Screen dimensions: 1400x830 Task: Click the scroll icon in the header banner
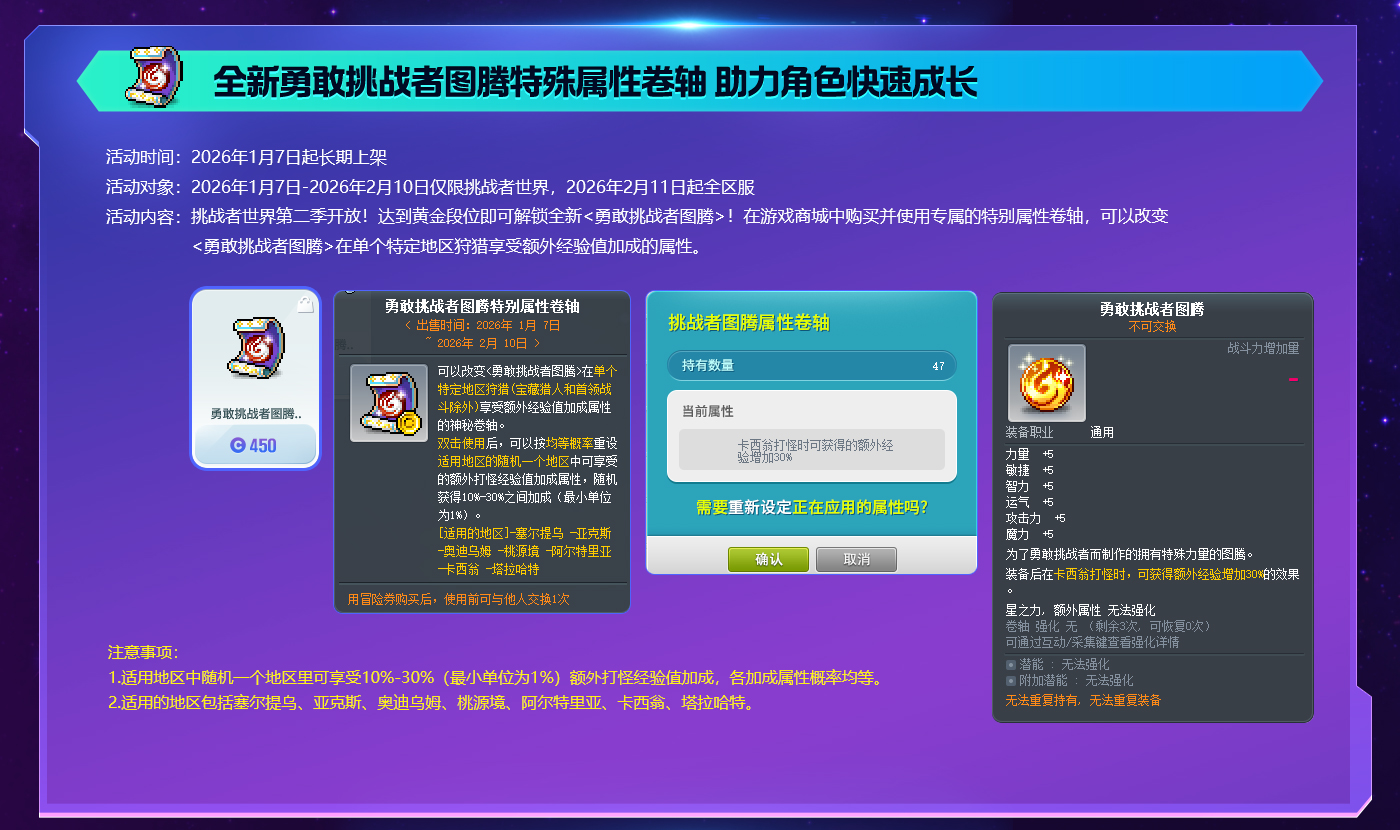tap(154, 77)
